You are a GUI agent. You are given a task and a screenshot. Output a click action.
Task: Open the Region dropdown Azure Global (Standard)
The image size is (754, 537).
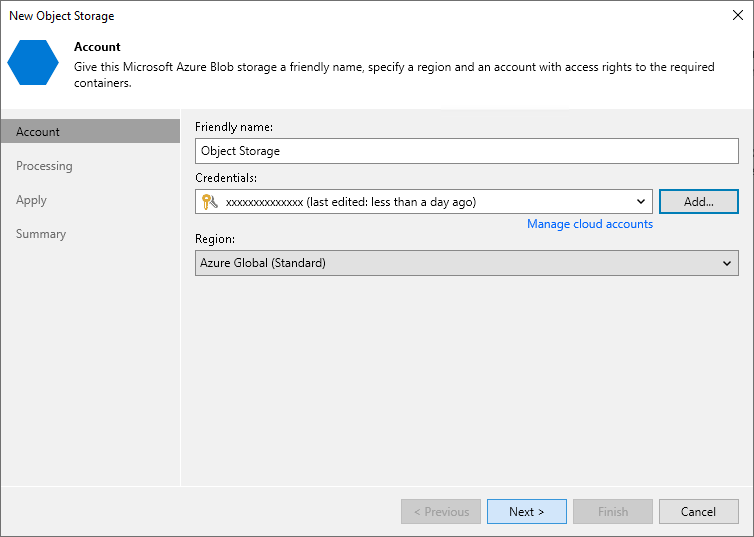click(466, 263)
